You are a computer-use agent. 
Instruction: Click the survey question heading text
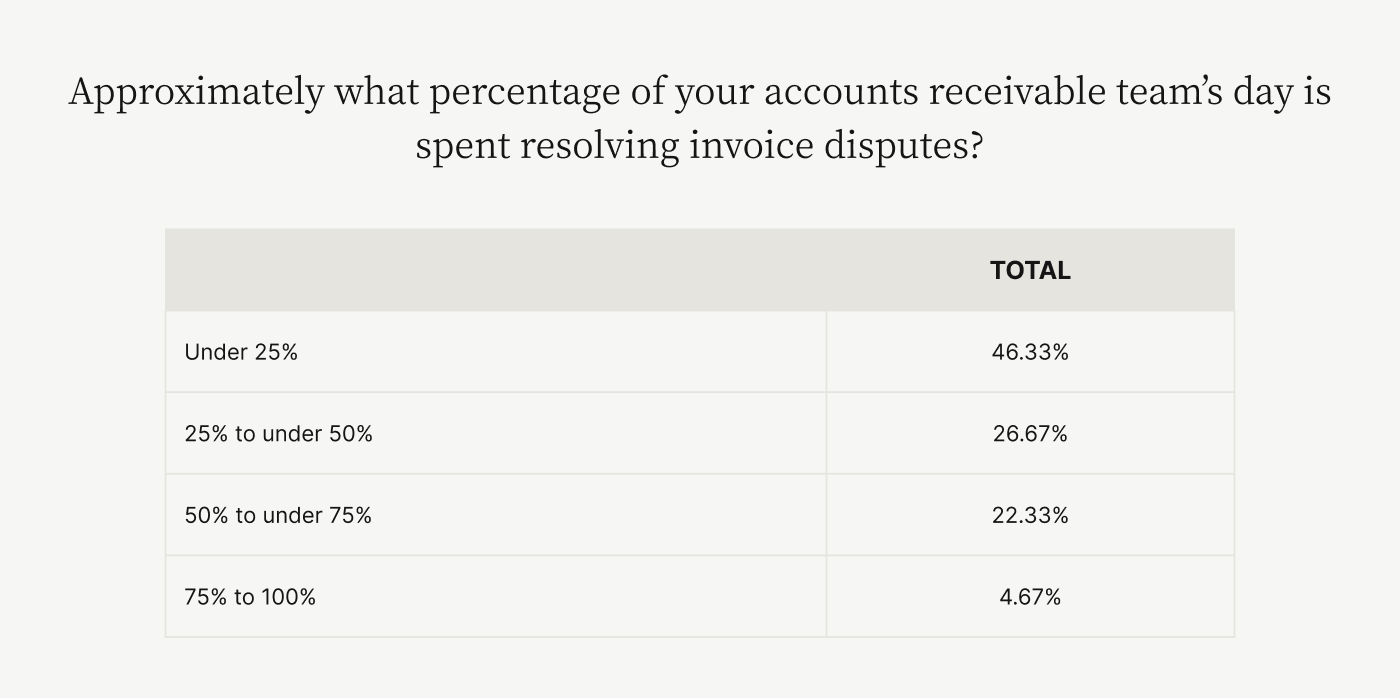tap(700, 119)
